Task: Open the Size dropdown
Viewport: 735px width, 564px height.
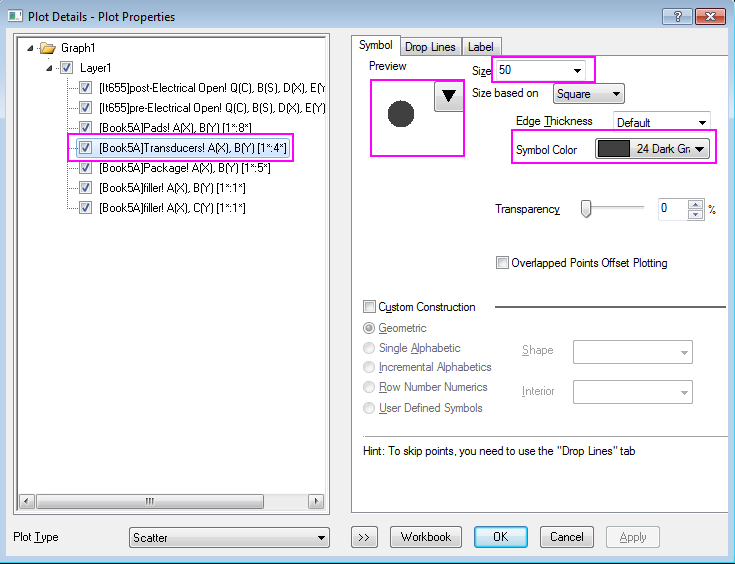Action: coord(578,70)
